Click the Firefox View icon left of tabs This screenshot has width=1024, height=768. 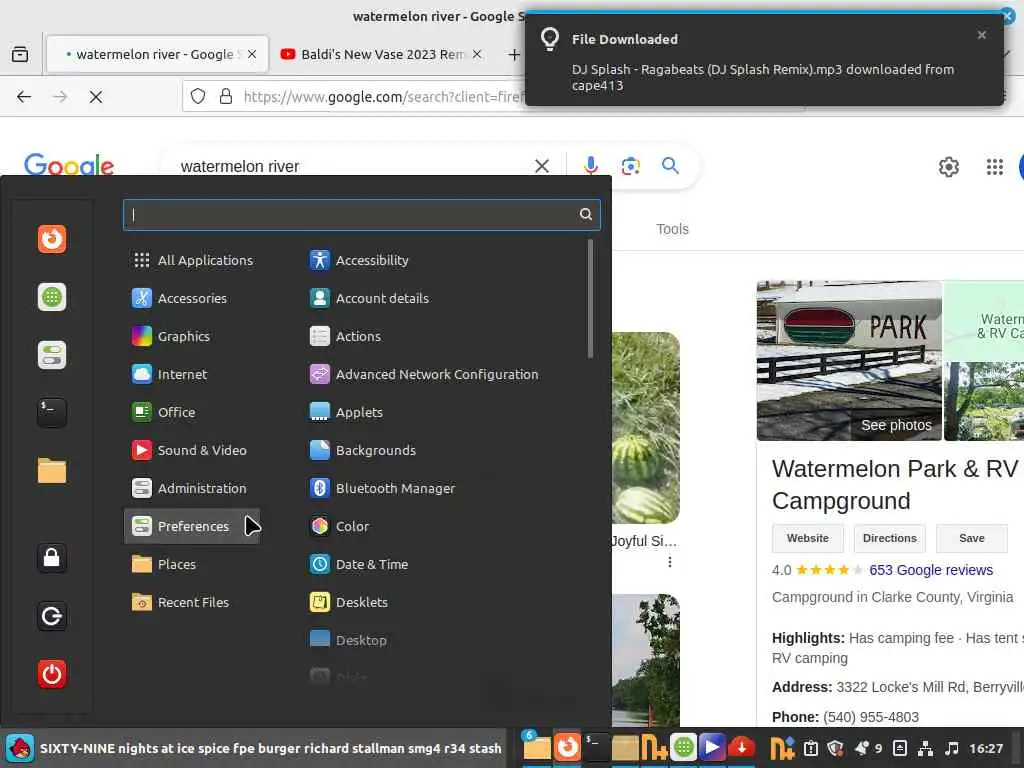20,54
